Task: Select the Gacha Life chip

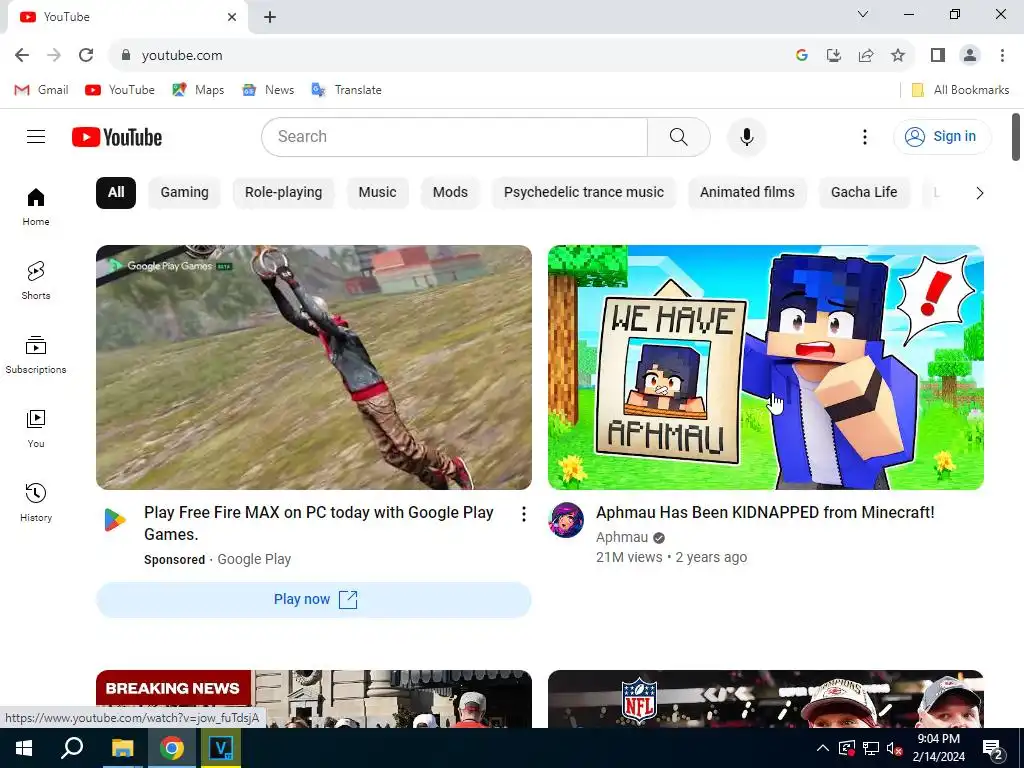Action: coord(864,193)
